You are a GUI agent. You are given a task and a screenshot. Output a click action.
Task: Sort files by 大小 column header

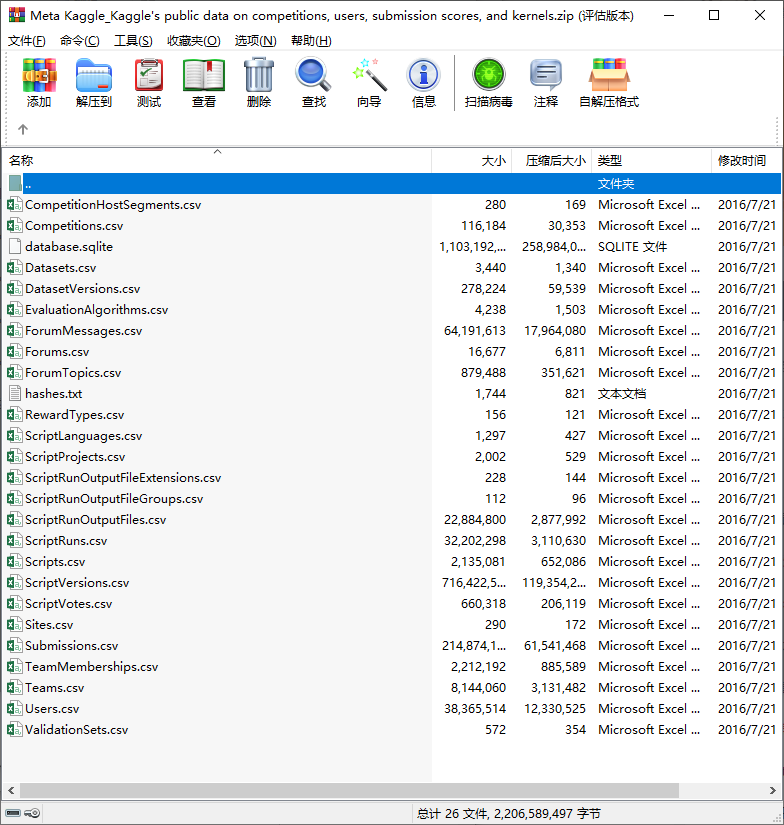click(x=472, y=160)
